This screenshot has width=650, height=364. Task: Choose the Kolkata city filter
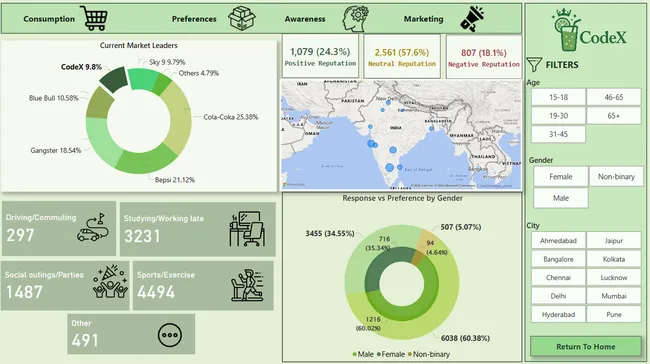[x=614, y=259]
